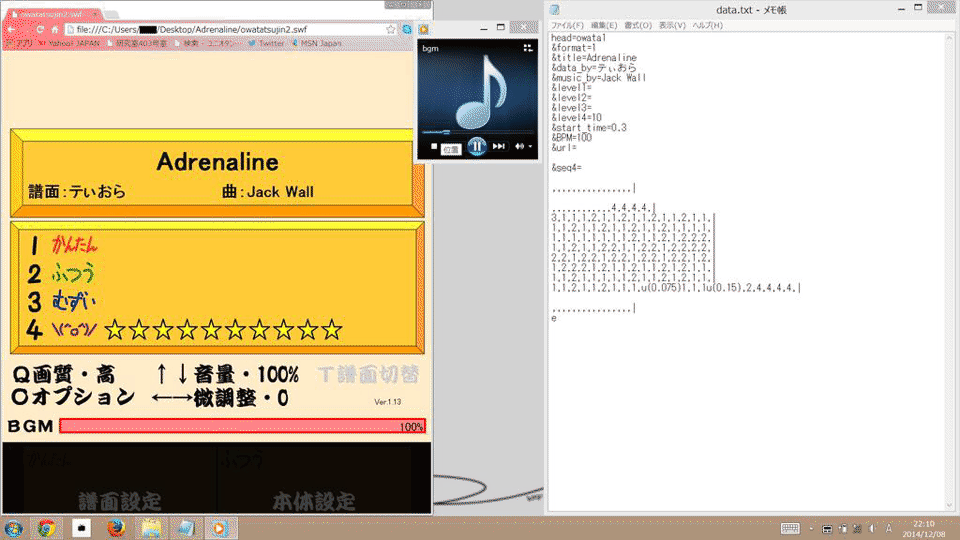Click the &music_by=Jack Wall line
The height and width of the screenshot is (540, 960).
(x=599, y=78)
